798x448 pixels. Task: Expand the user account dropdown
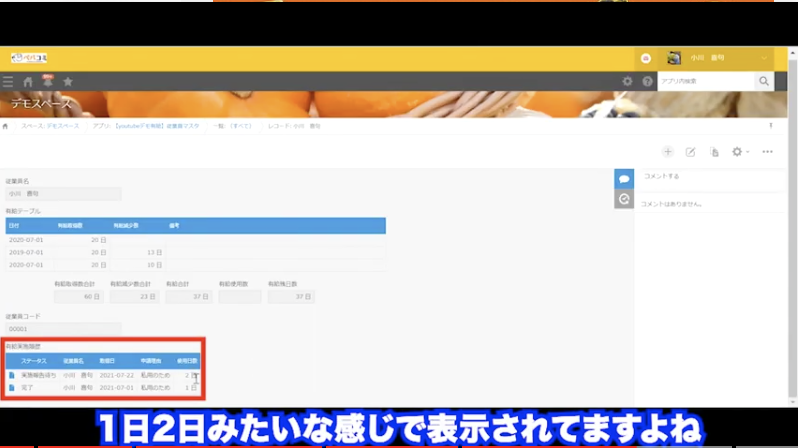click(764, 58)
